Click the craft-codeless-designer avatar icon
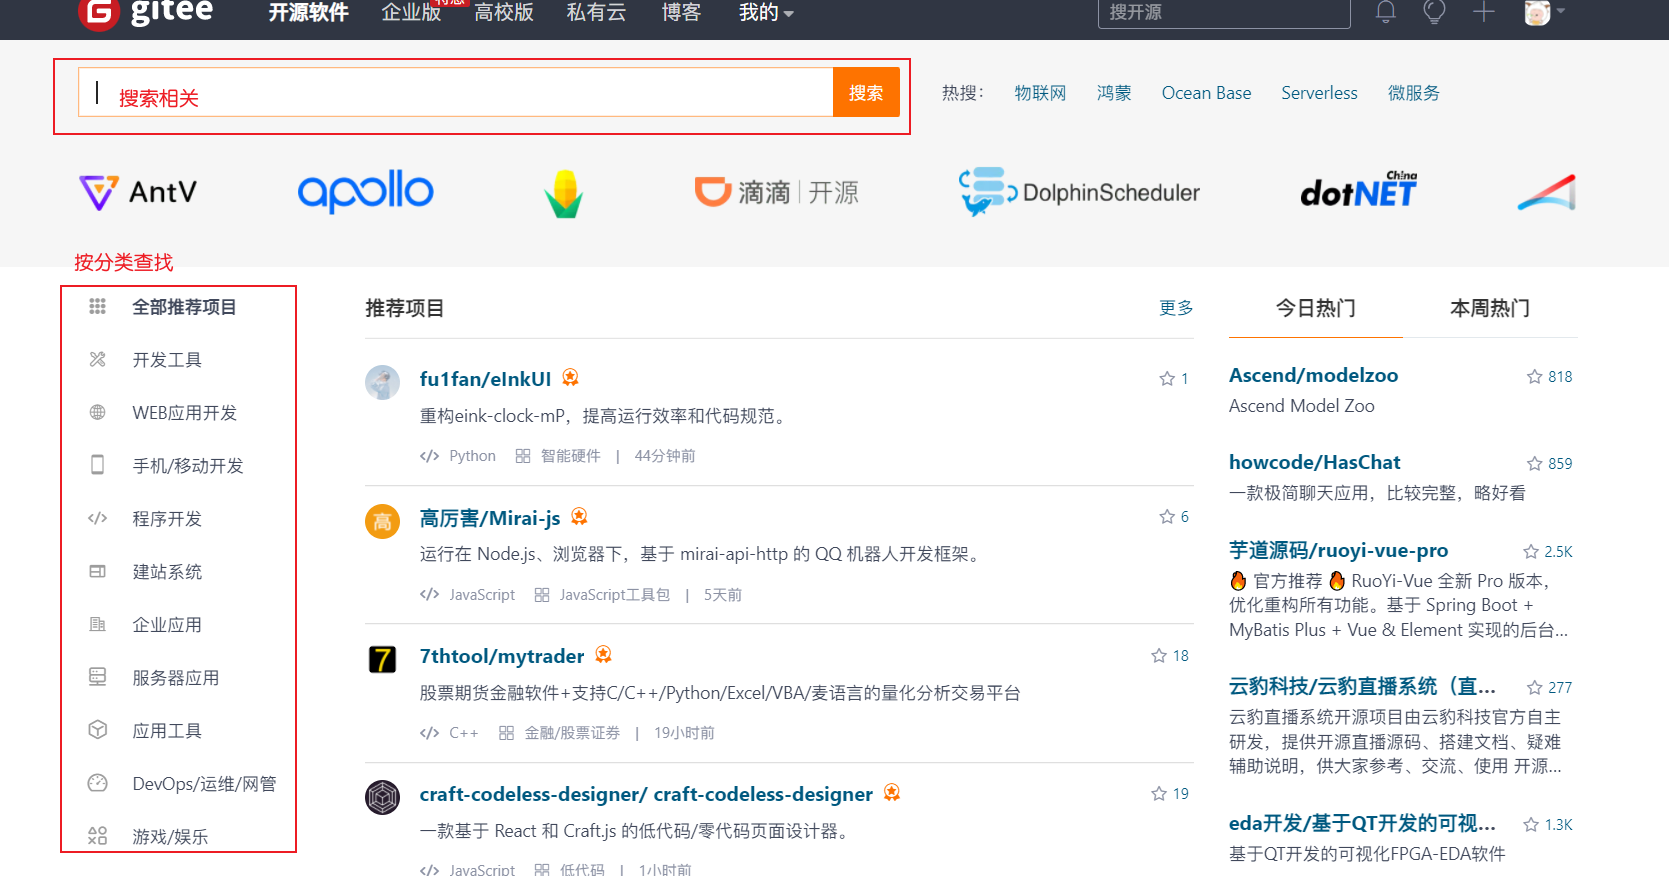This screenshot has width=1669, height=876. (x=382, y=797)
